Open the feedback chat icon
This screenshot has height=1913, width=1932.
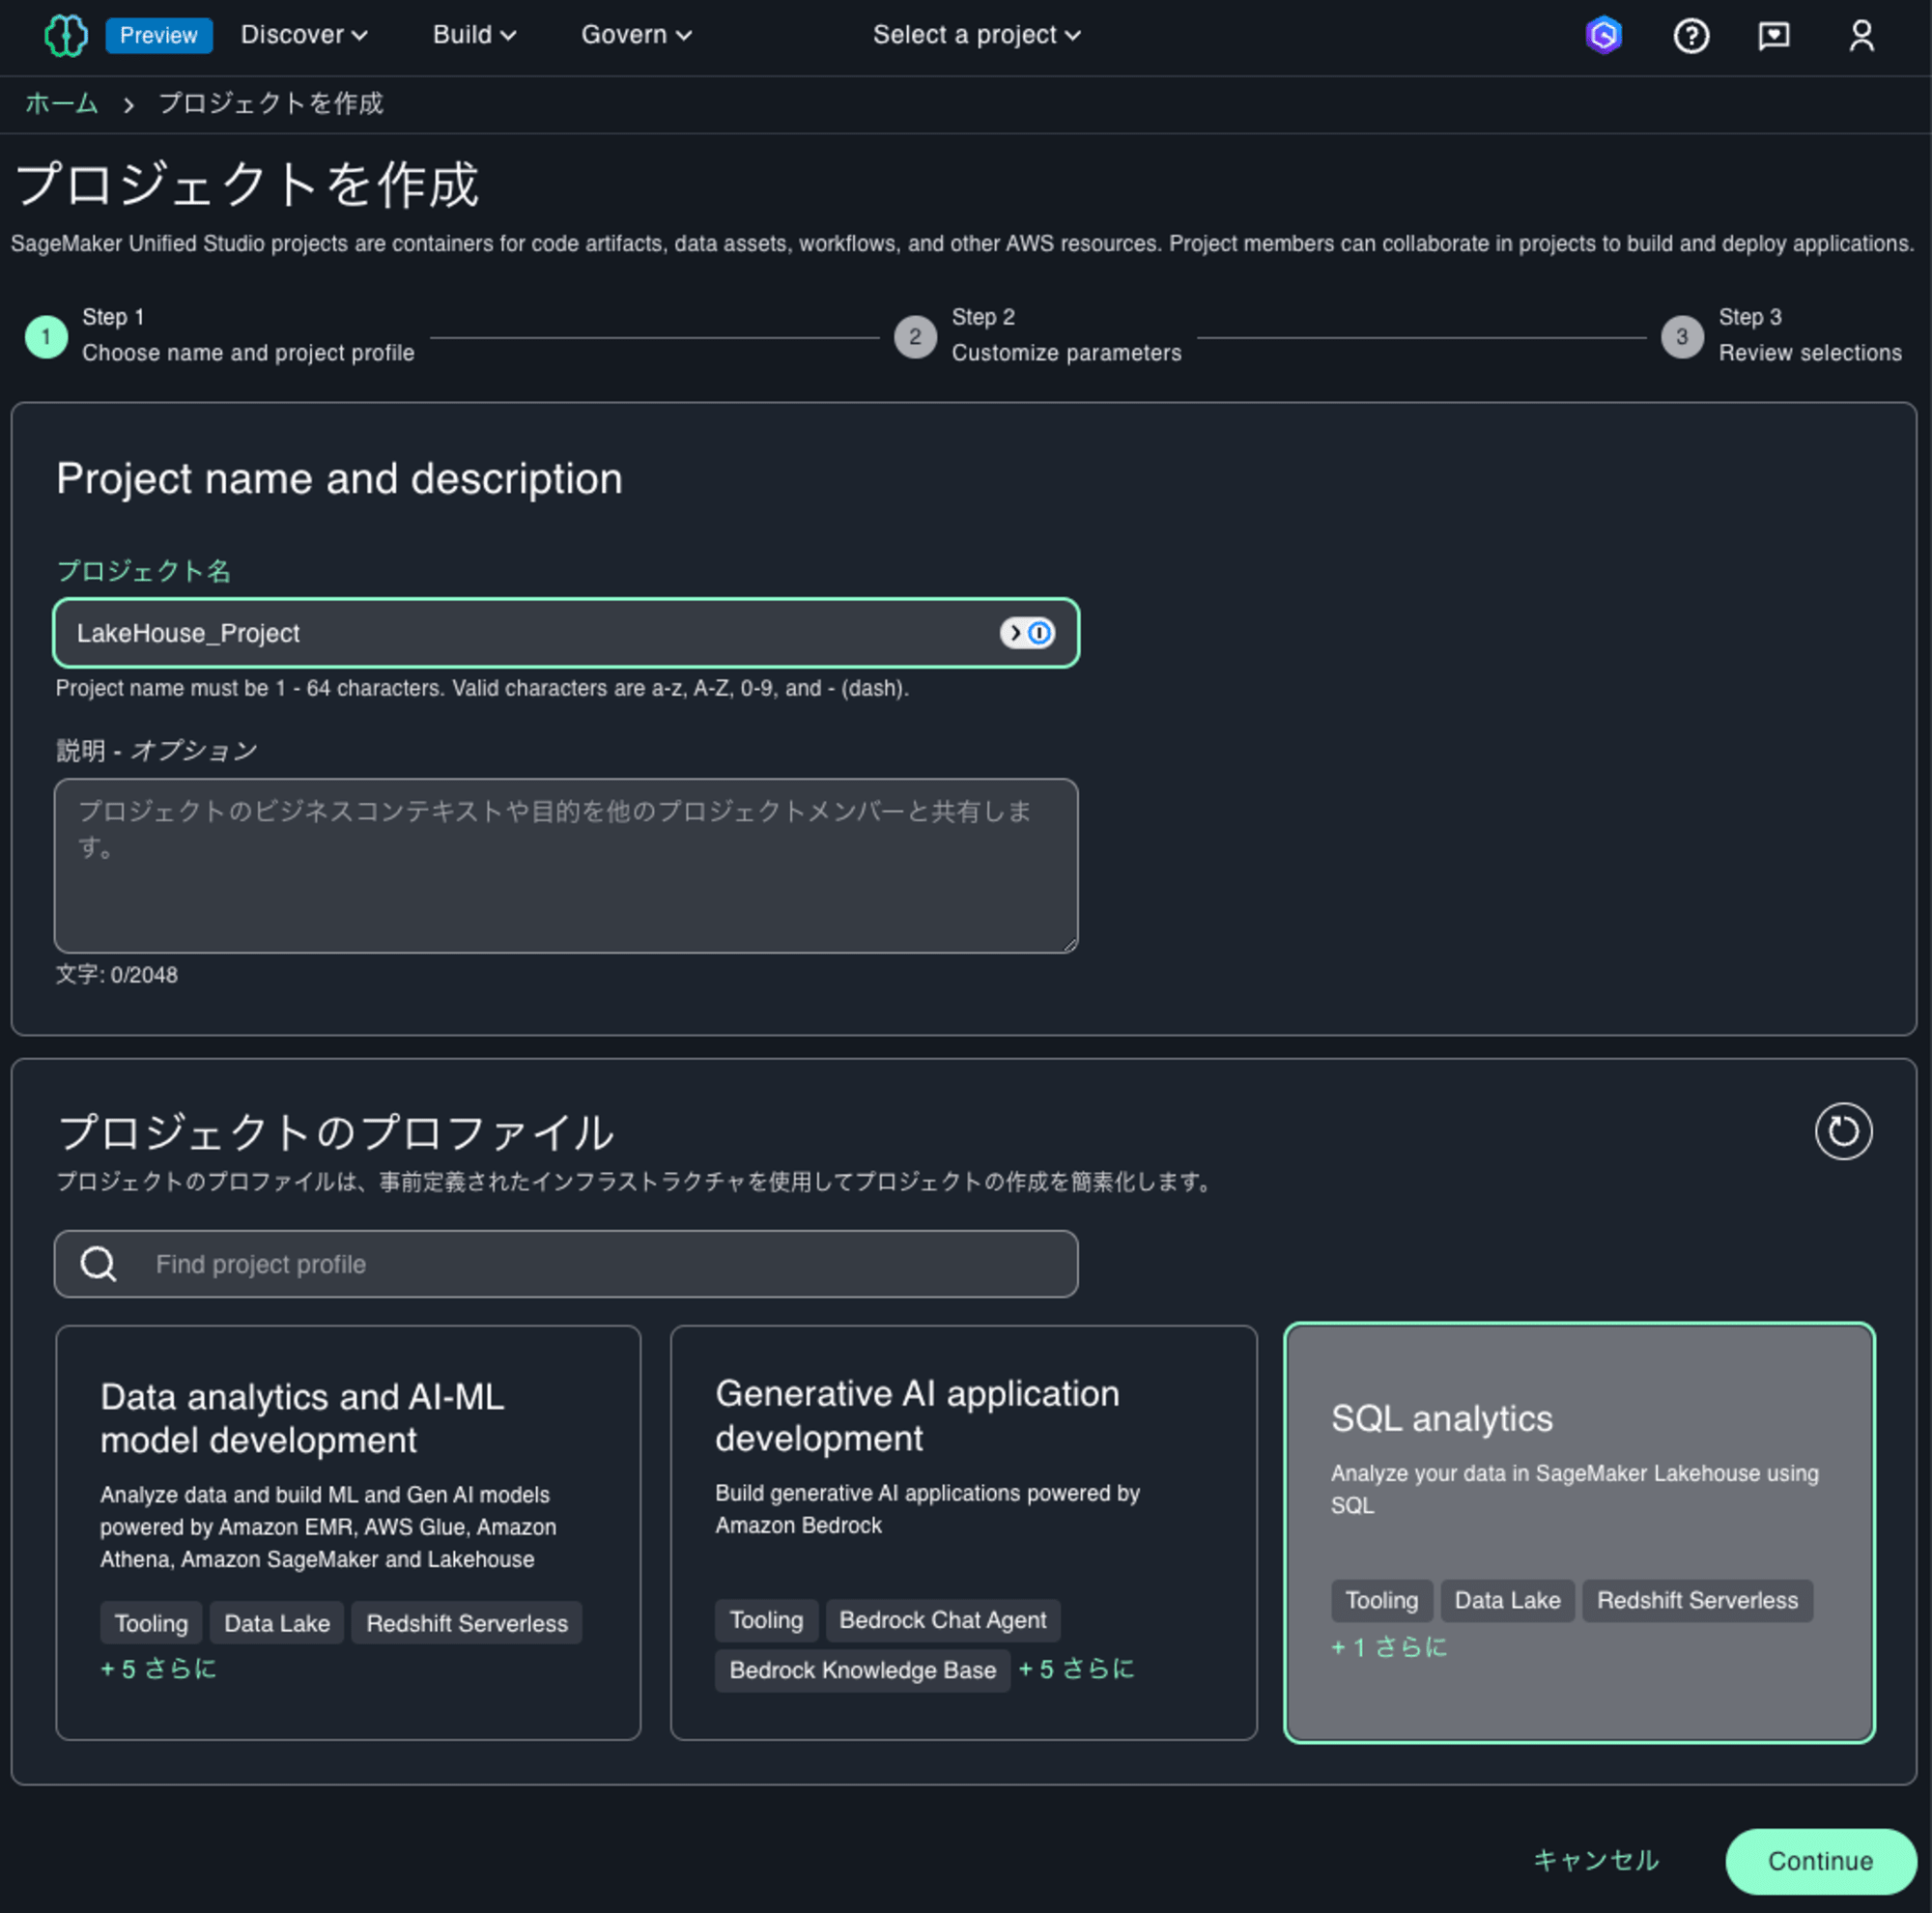click(x=1774, y=36)
